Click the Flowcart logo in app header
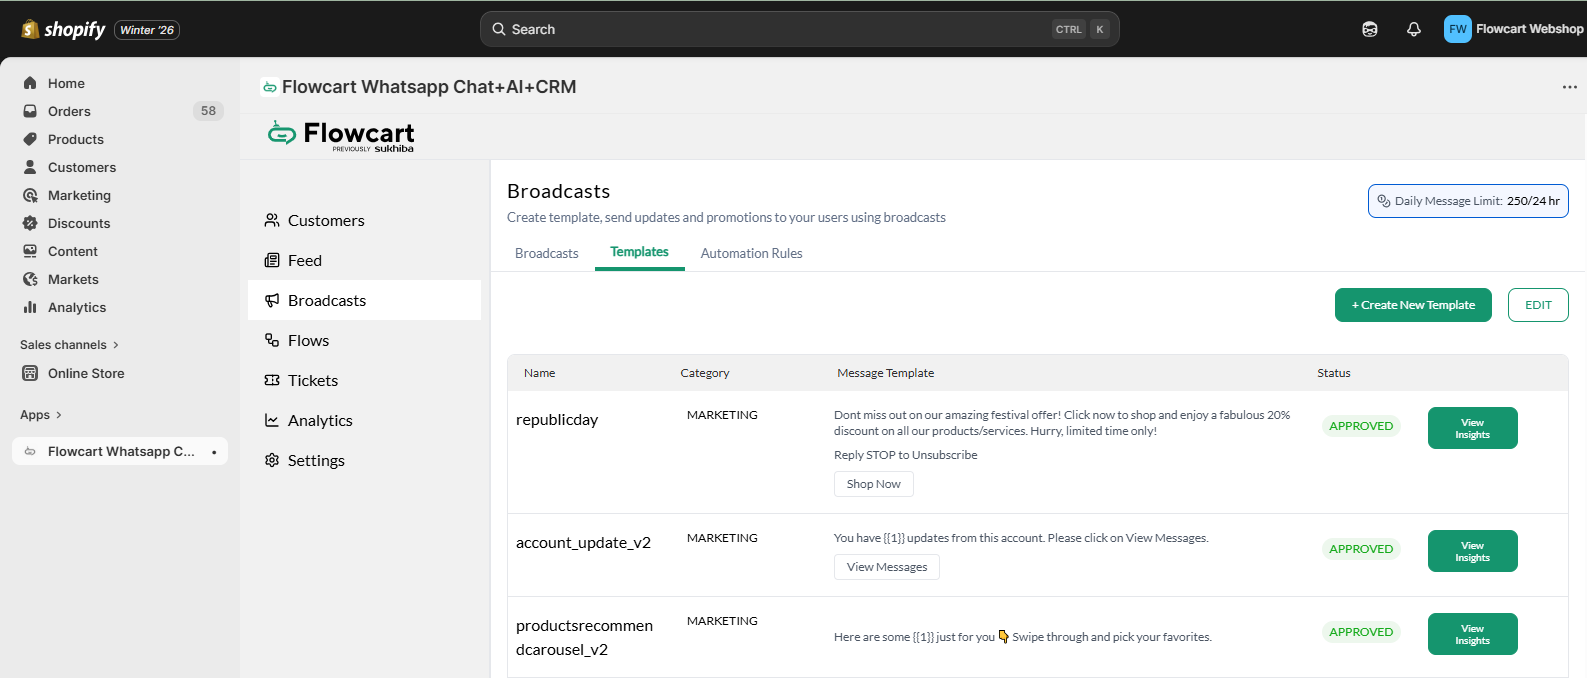The height and width of the screenshot is (678, 1587). [341, 136]
